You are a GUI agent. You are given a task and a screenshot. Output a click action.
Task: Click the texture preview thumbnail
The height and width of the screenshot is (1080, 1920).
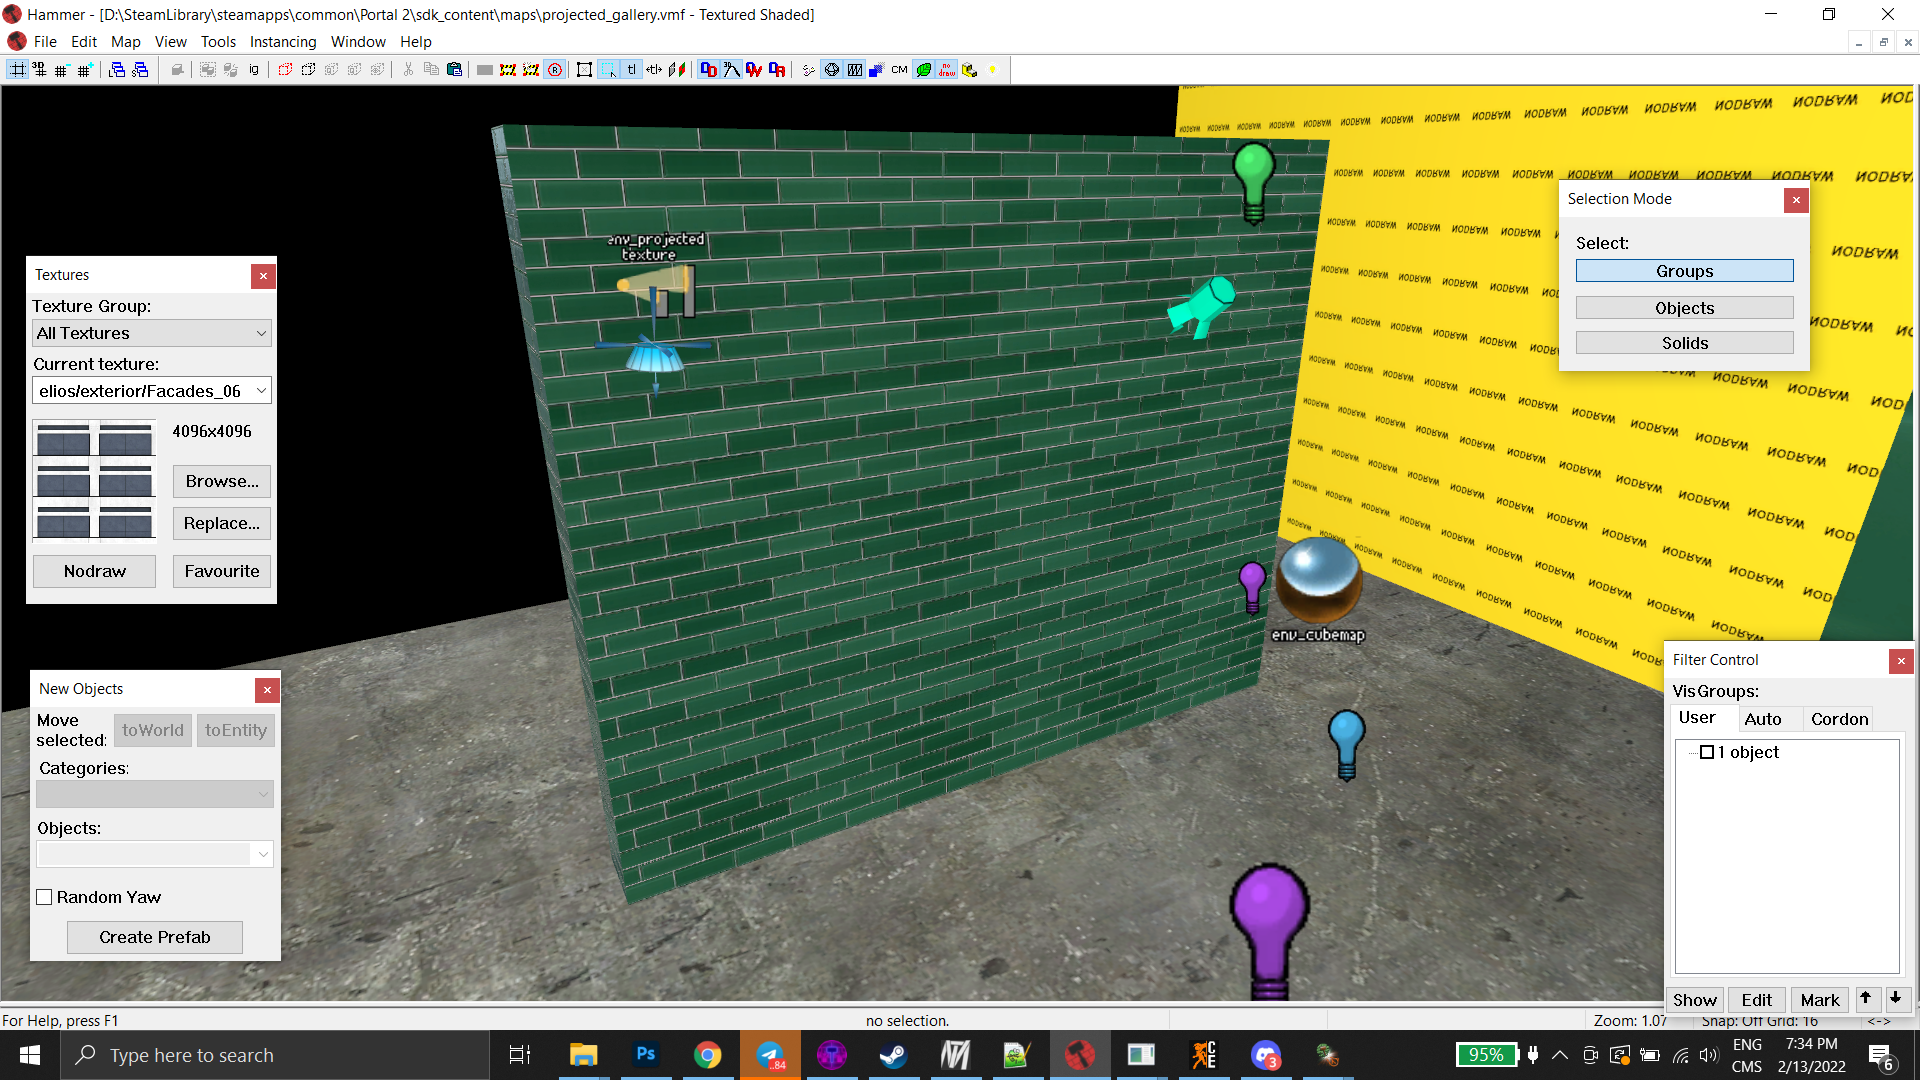coord(94,480)
